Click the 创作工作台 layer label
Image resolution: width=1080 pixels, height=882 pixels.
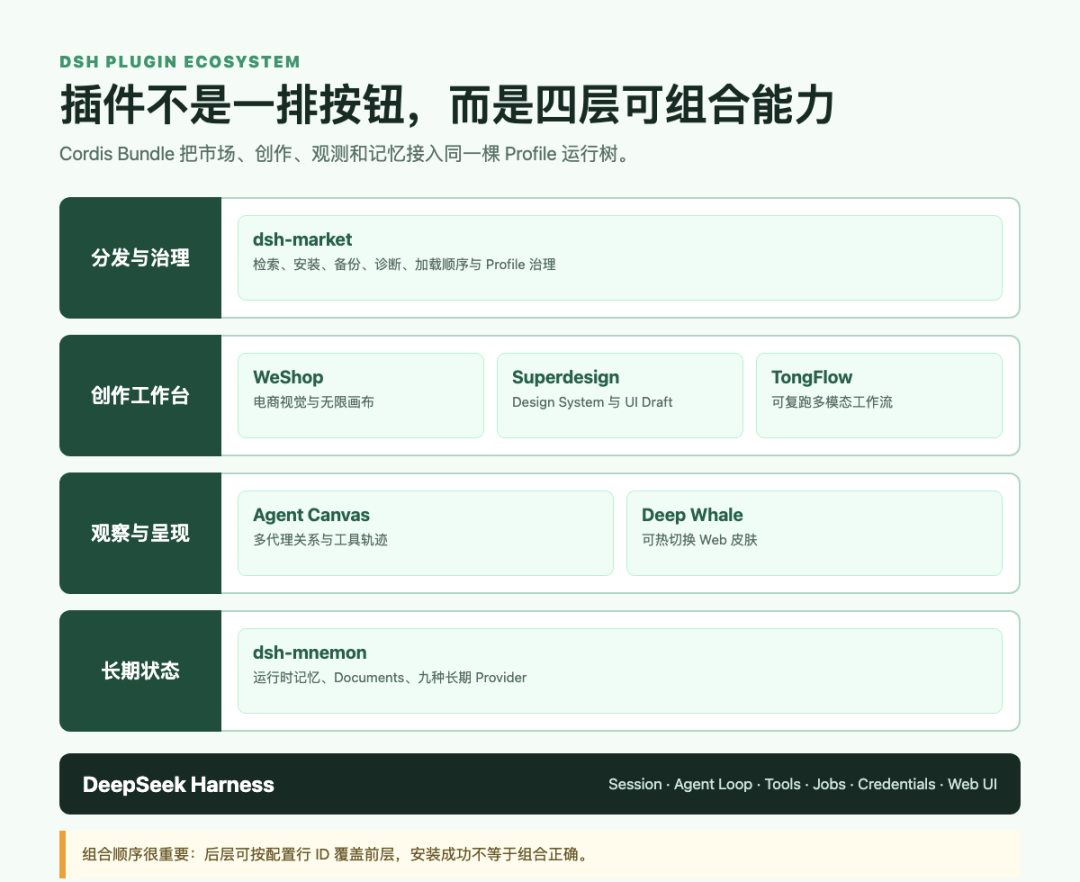click(x=141, y=395)
